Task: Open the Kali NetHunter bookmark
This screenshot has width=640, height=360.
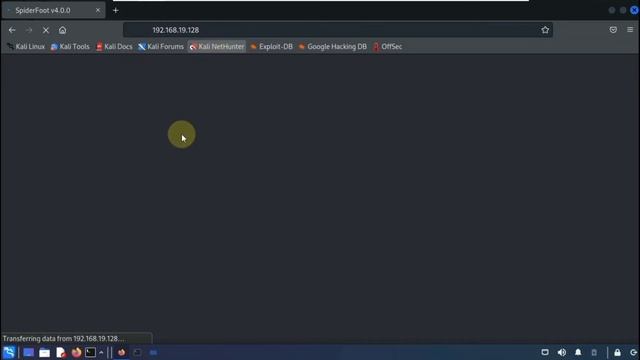Action: tap(217, 47)
